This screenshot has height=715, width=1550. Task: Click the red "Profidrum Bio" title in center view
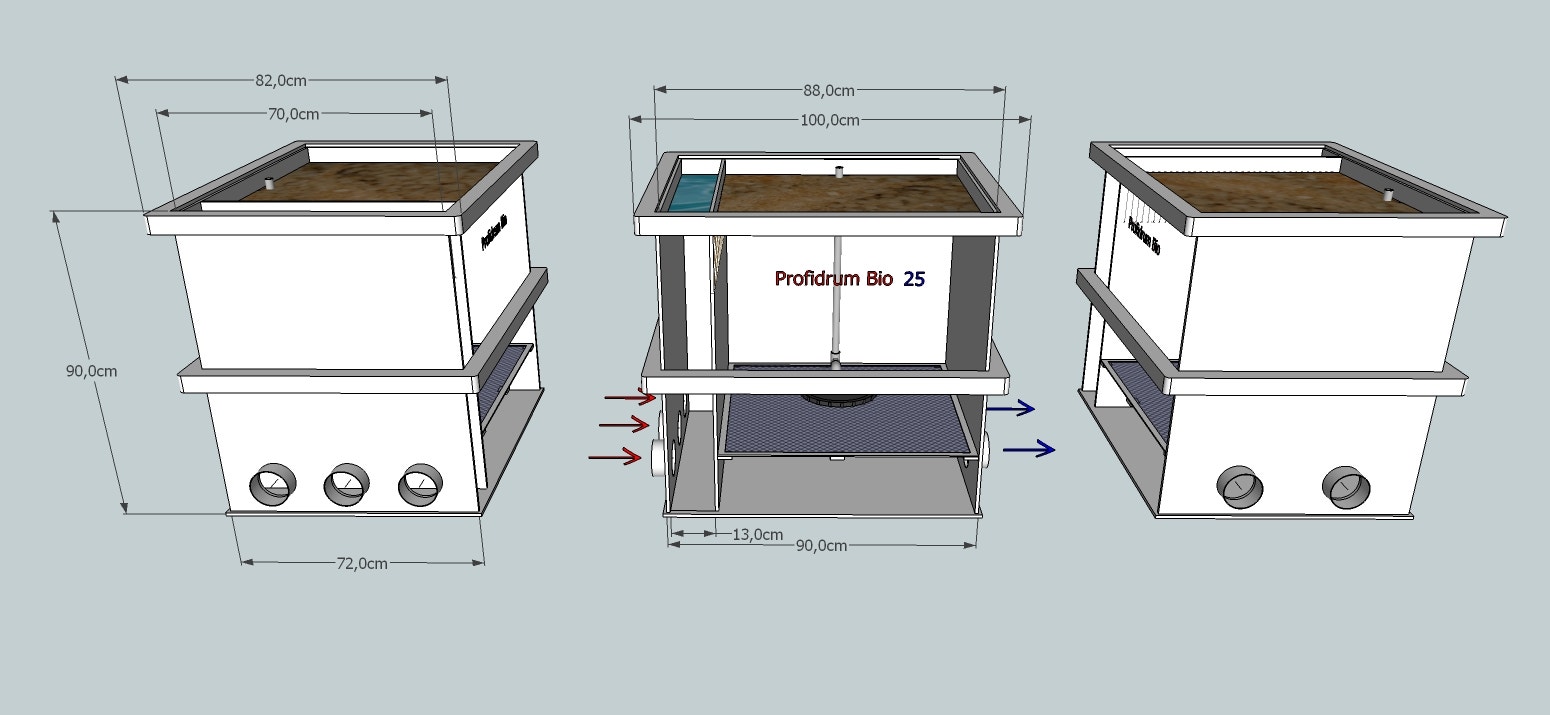[834, 279]
